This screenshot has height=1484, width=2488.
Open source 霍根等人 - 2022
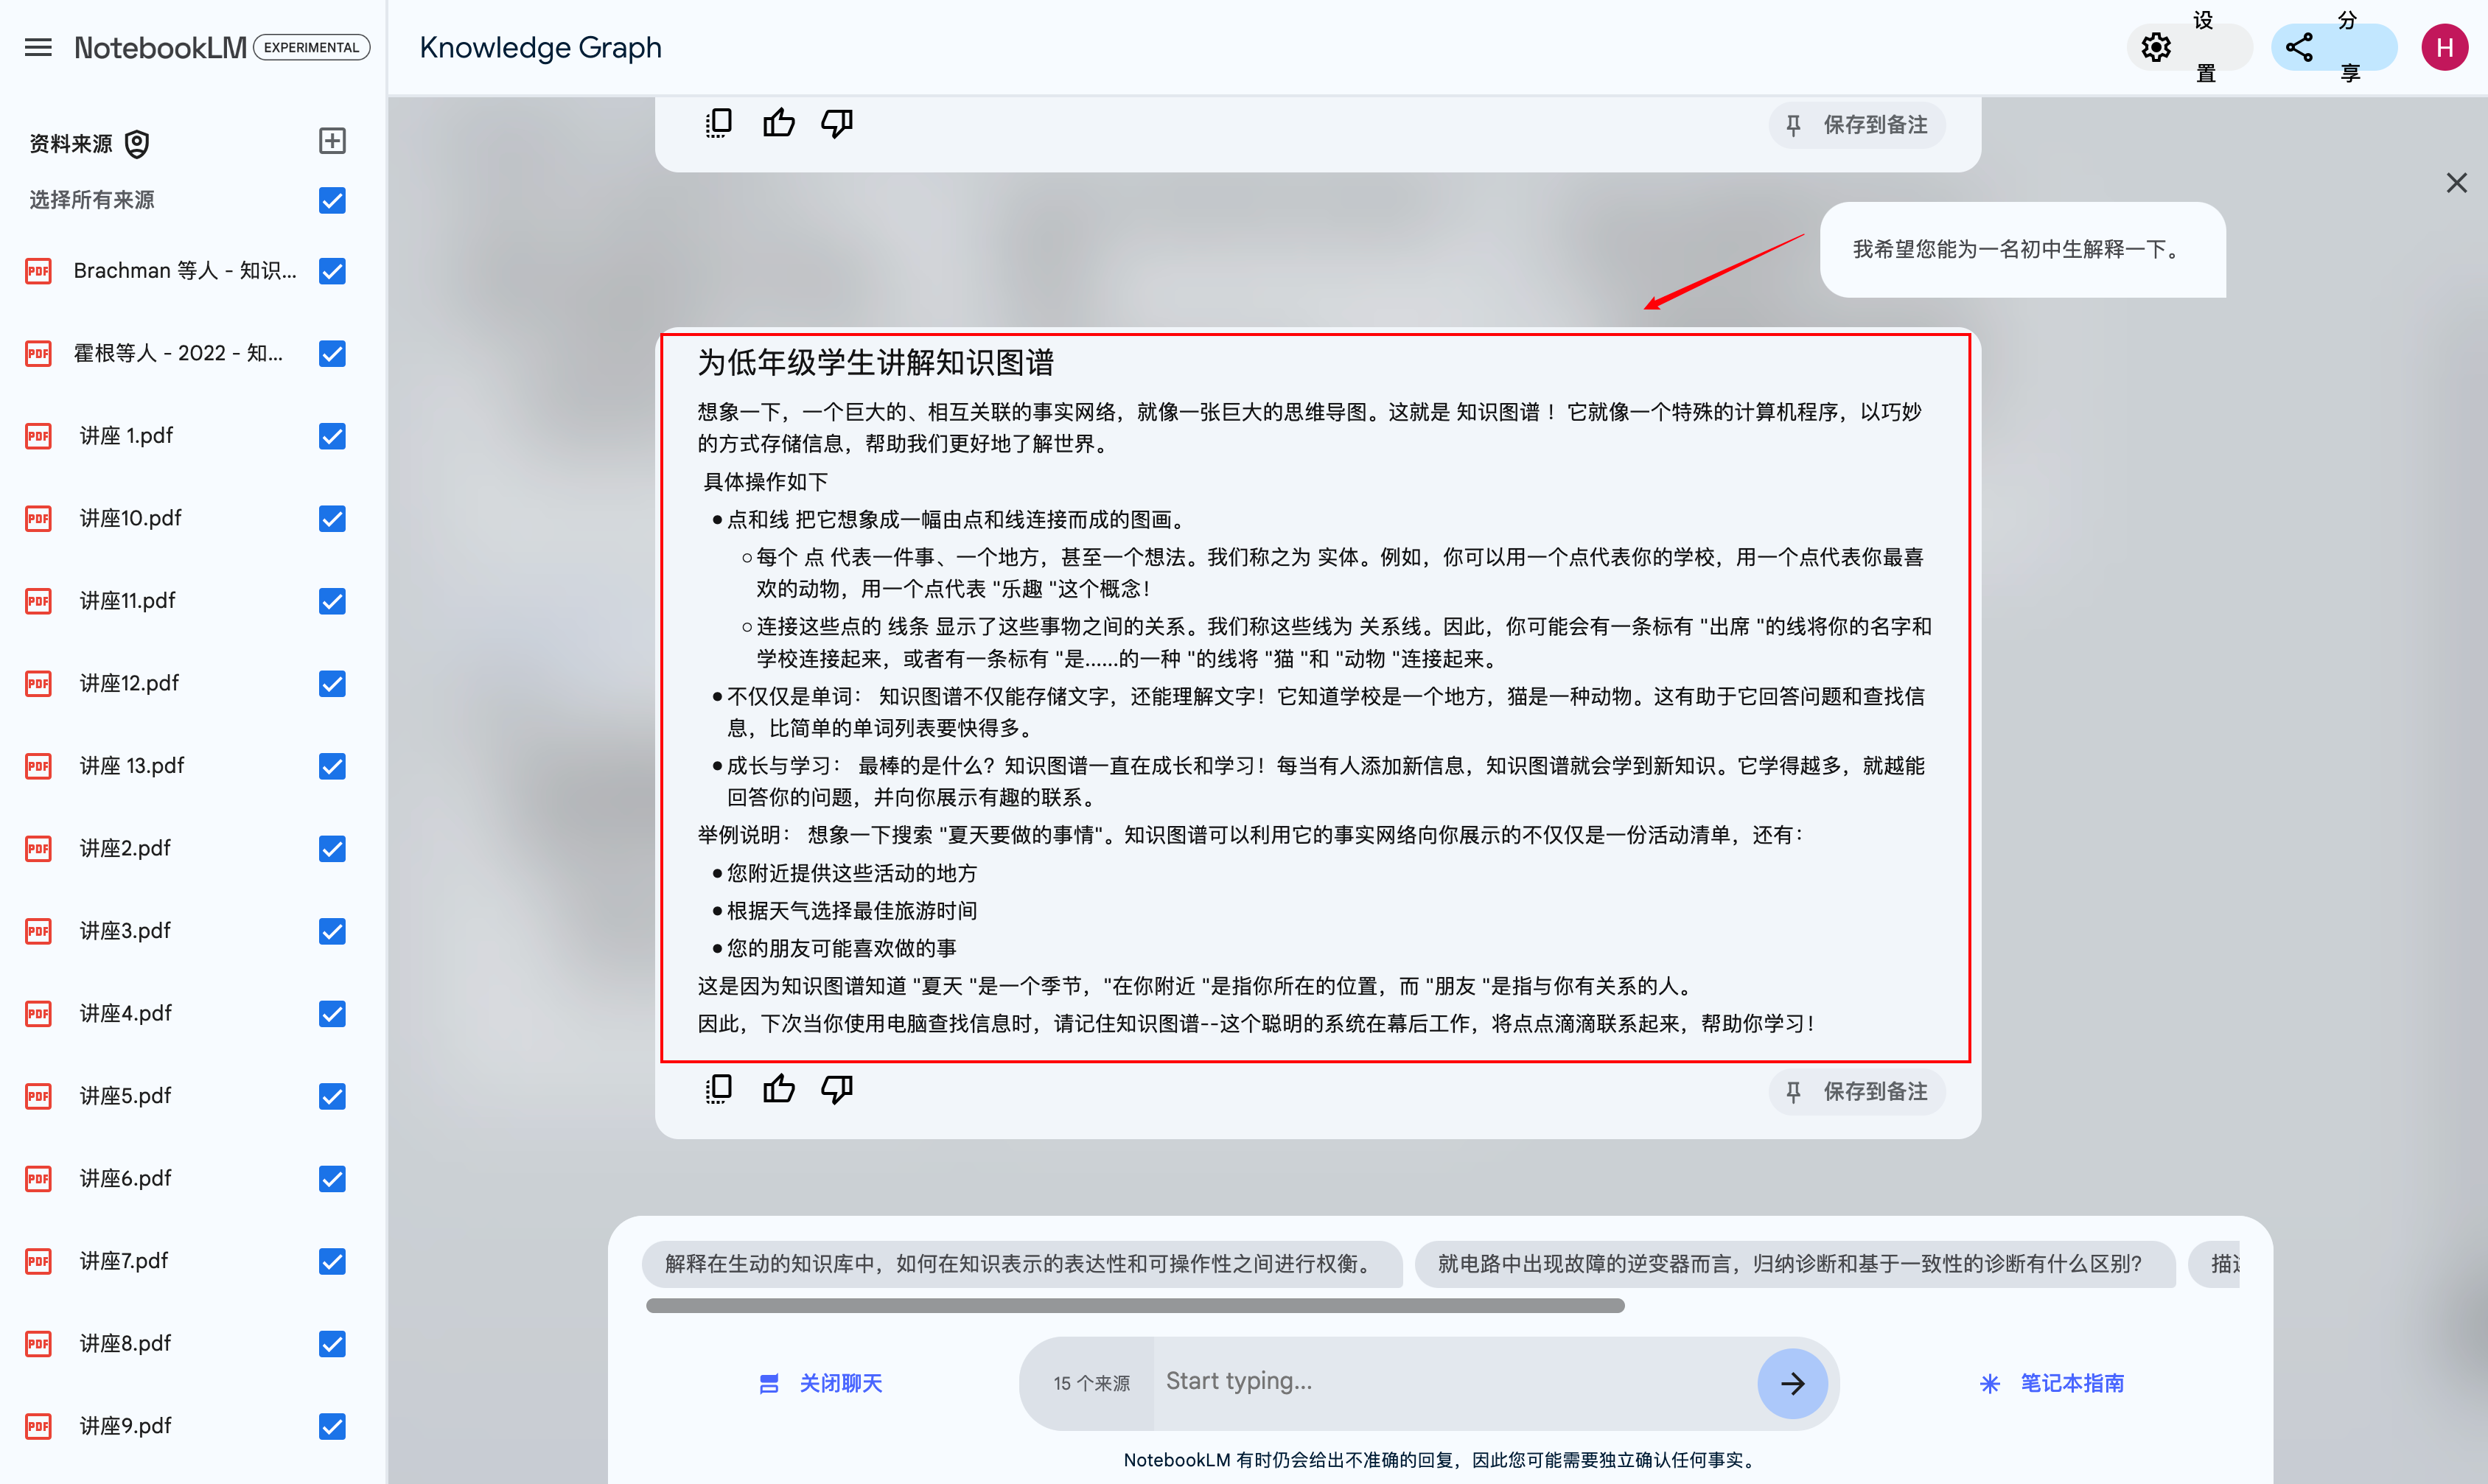coord(178,353)
